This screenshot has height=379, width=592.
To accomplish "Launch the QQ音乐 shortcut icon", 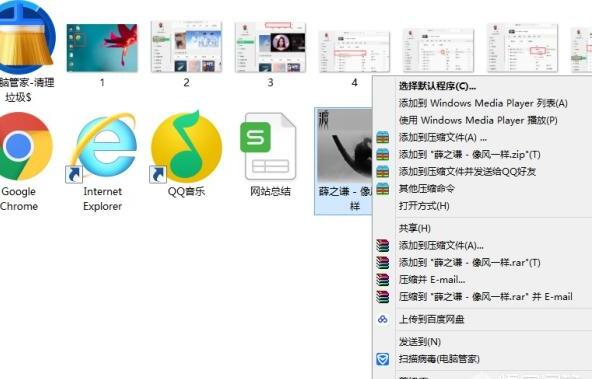I will point(187,147).
